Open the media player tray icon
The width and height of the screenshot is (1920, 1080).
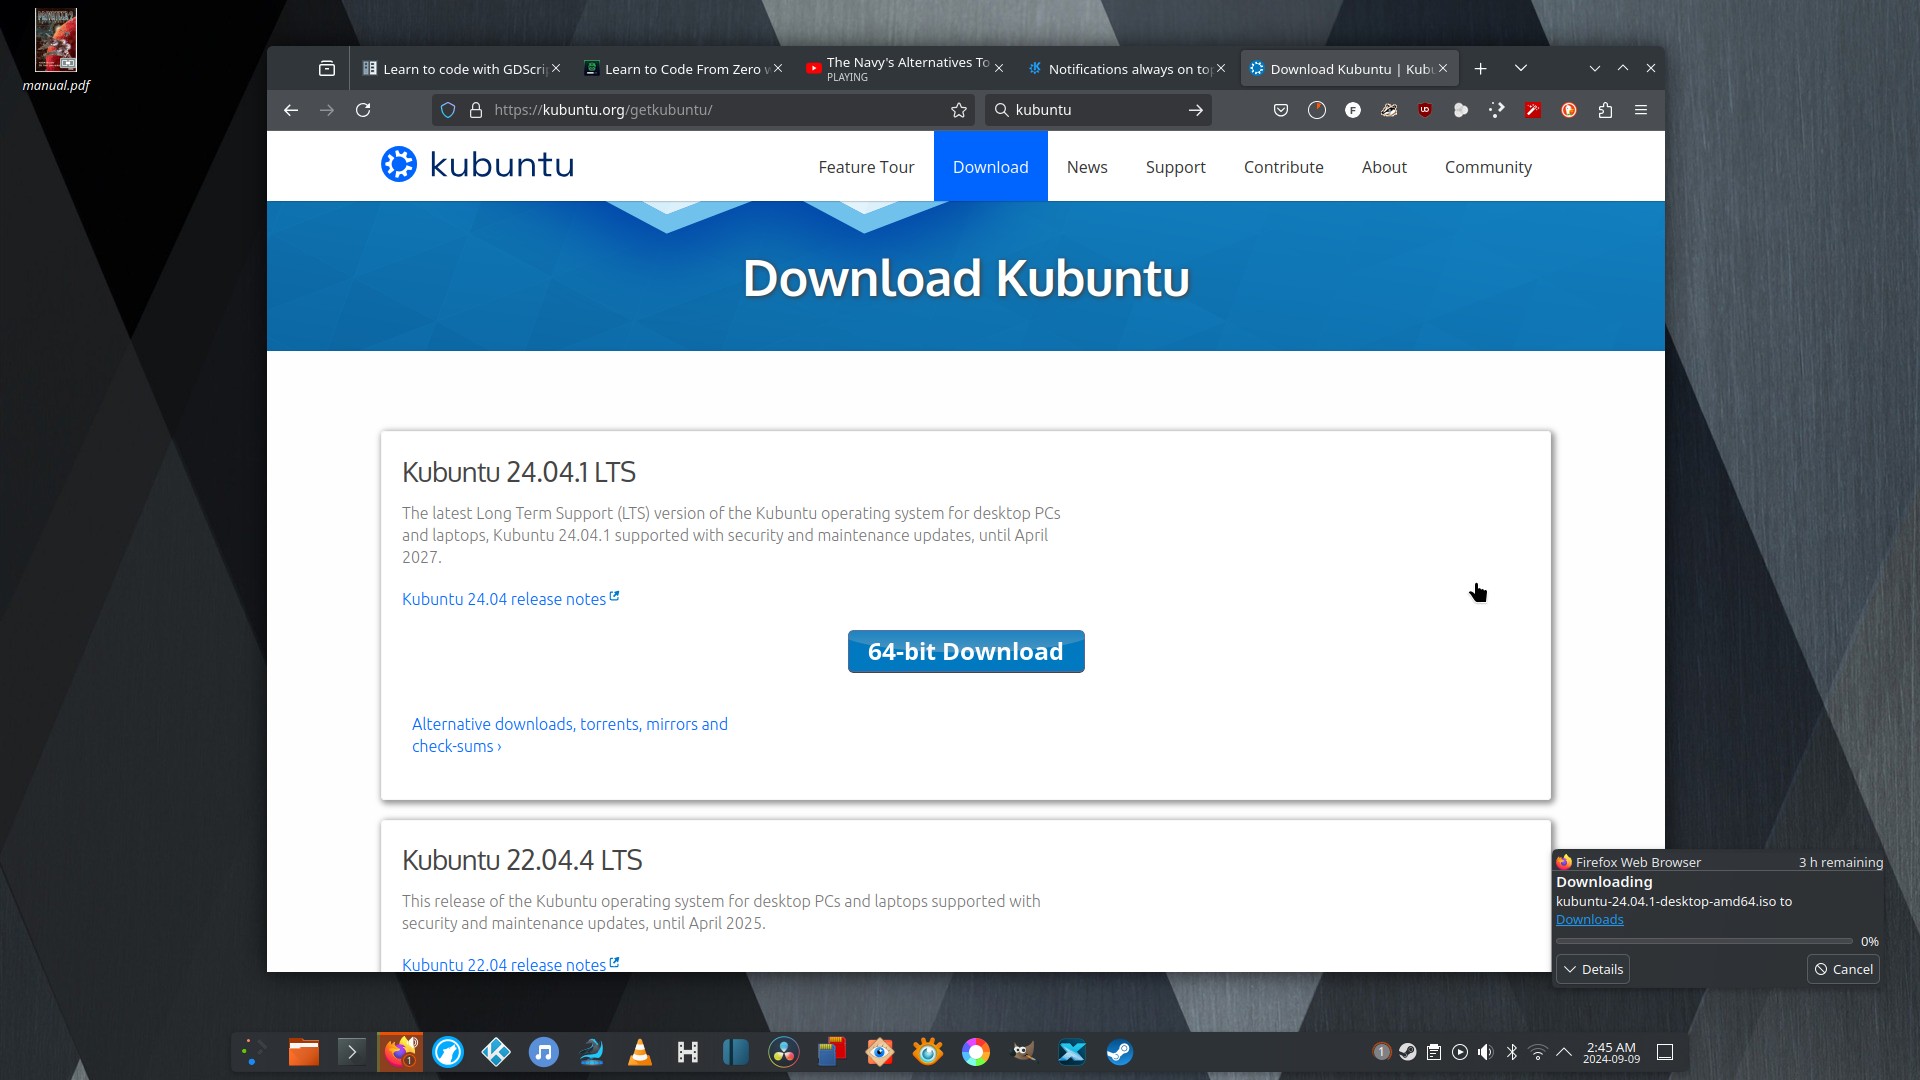point(1460,1052)
